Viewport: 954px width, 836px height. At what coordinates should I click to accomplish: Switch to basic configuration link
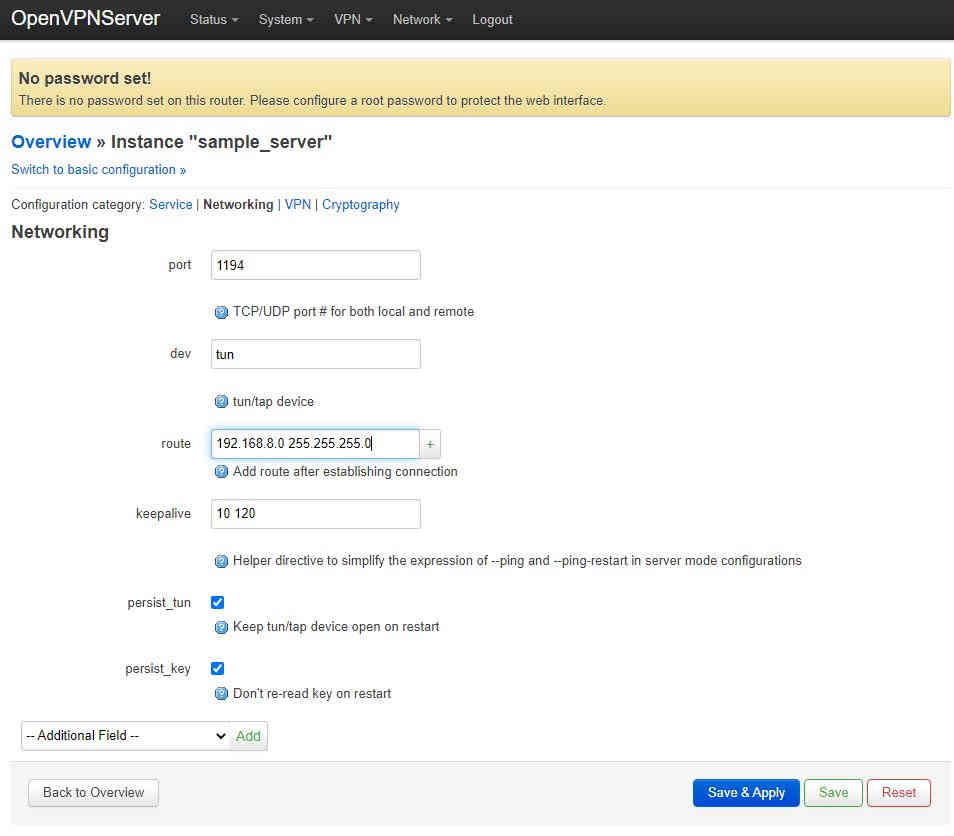[99, 170]
